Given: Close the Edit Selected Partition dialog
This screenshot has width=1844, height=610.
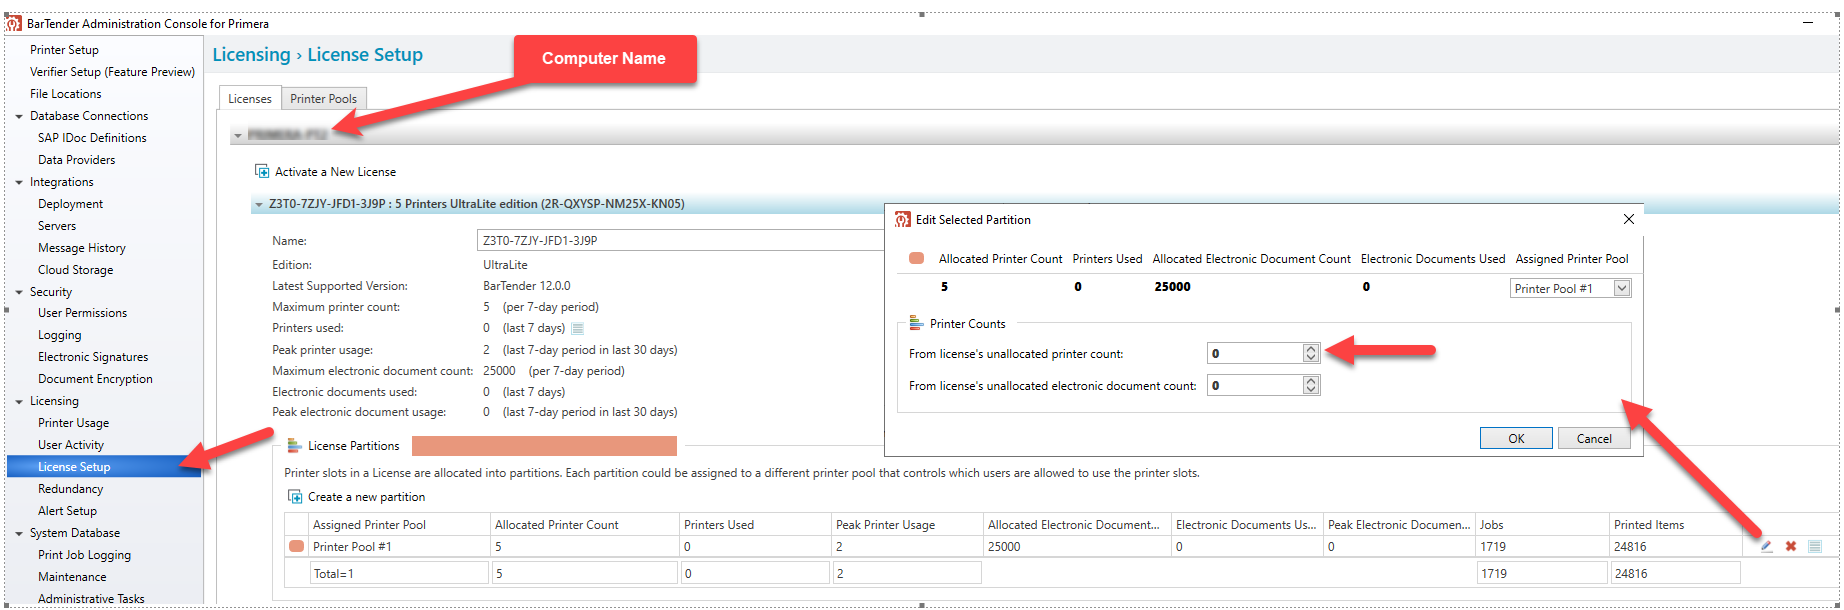Looking at the screenshot, I should click(1629, 219).
